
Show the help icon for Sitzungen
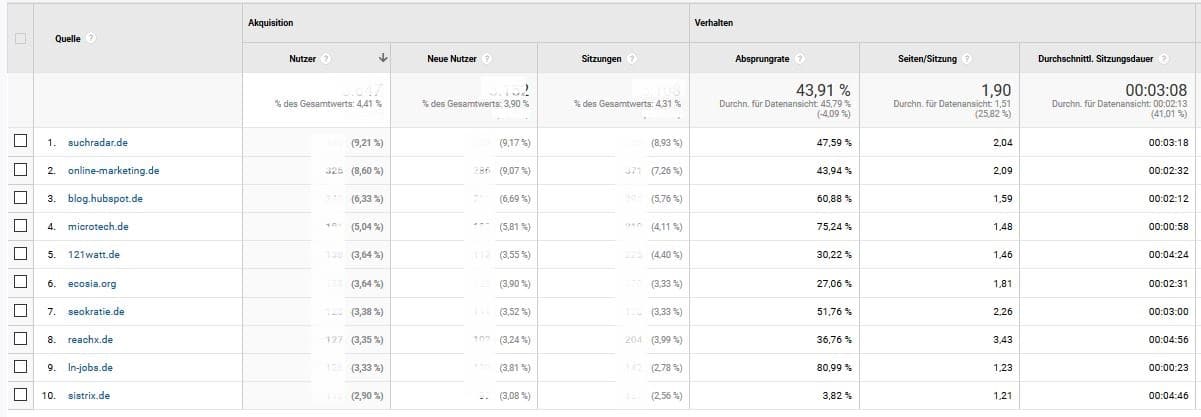[632, 59]
